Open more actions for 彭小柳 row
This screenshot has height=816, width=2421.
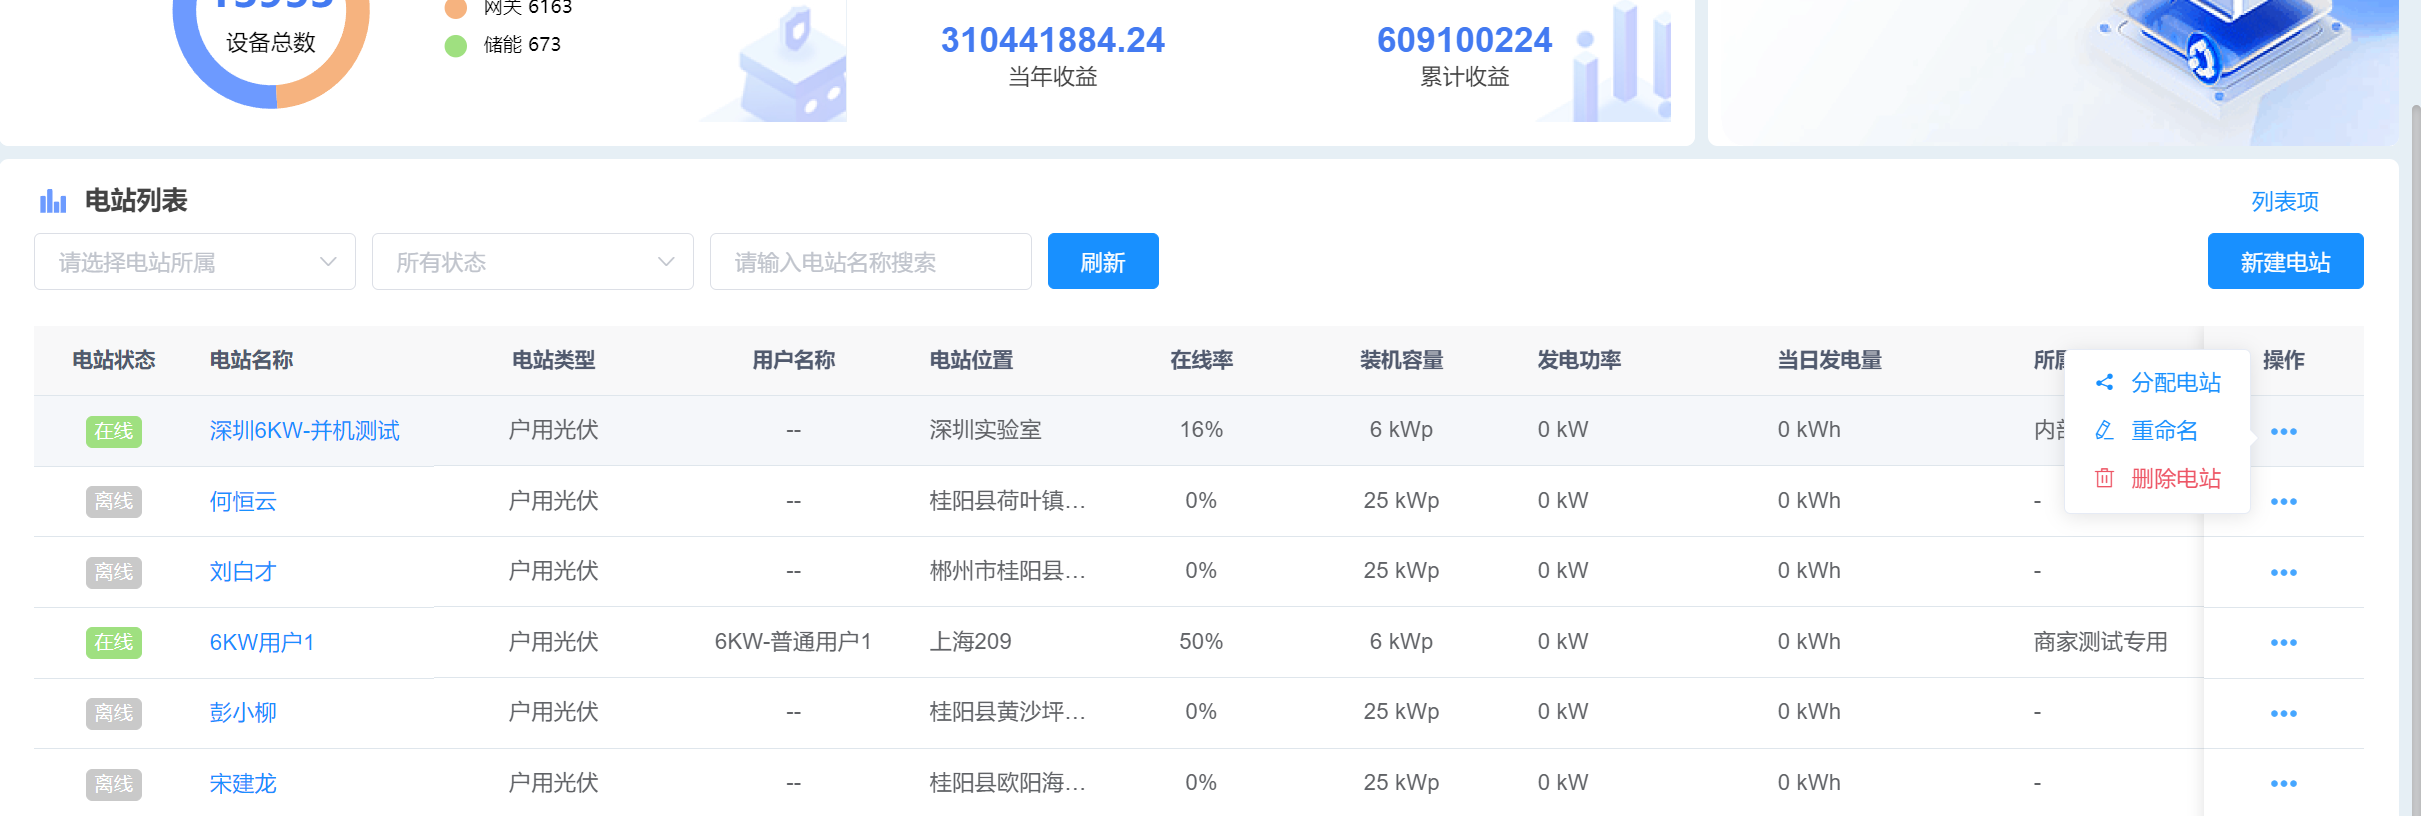tap(2283, 713)
